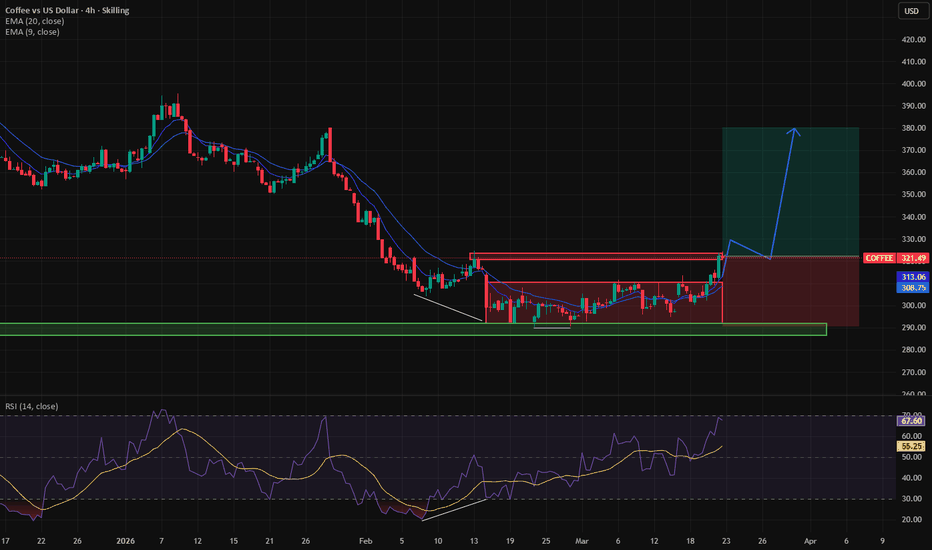932x550 pixels.
Task: Click the Feb label on time axis
Action: [366, 541]
